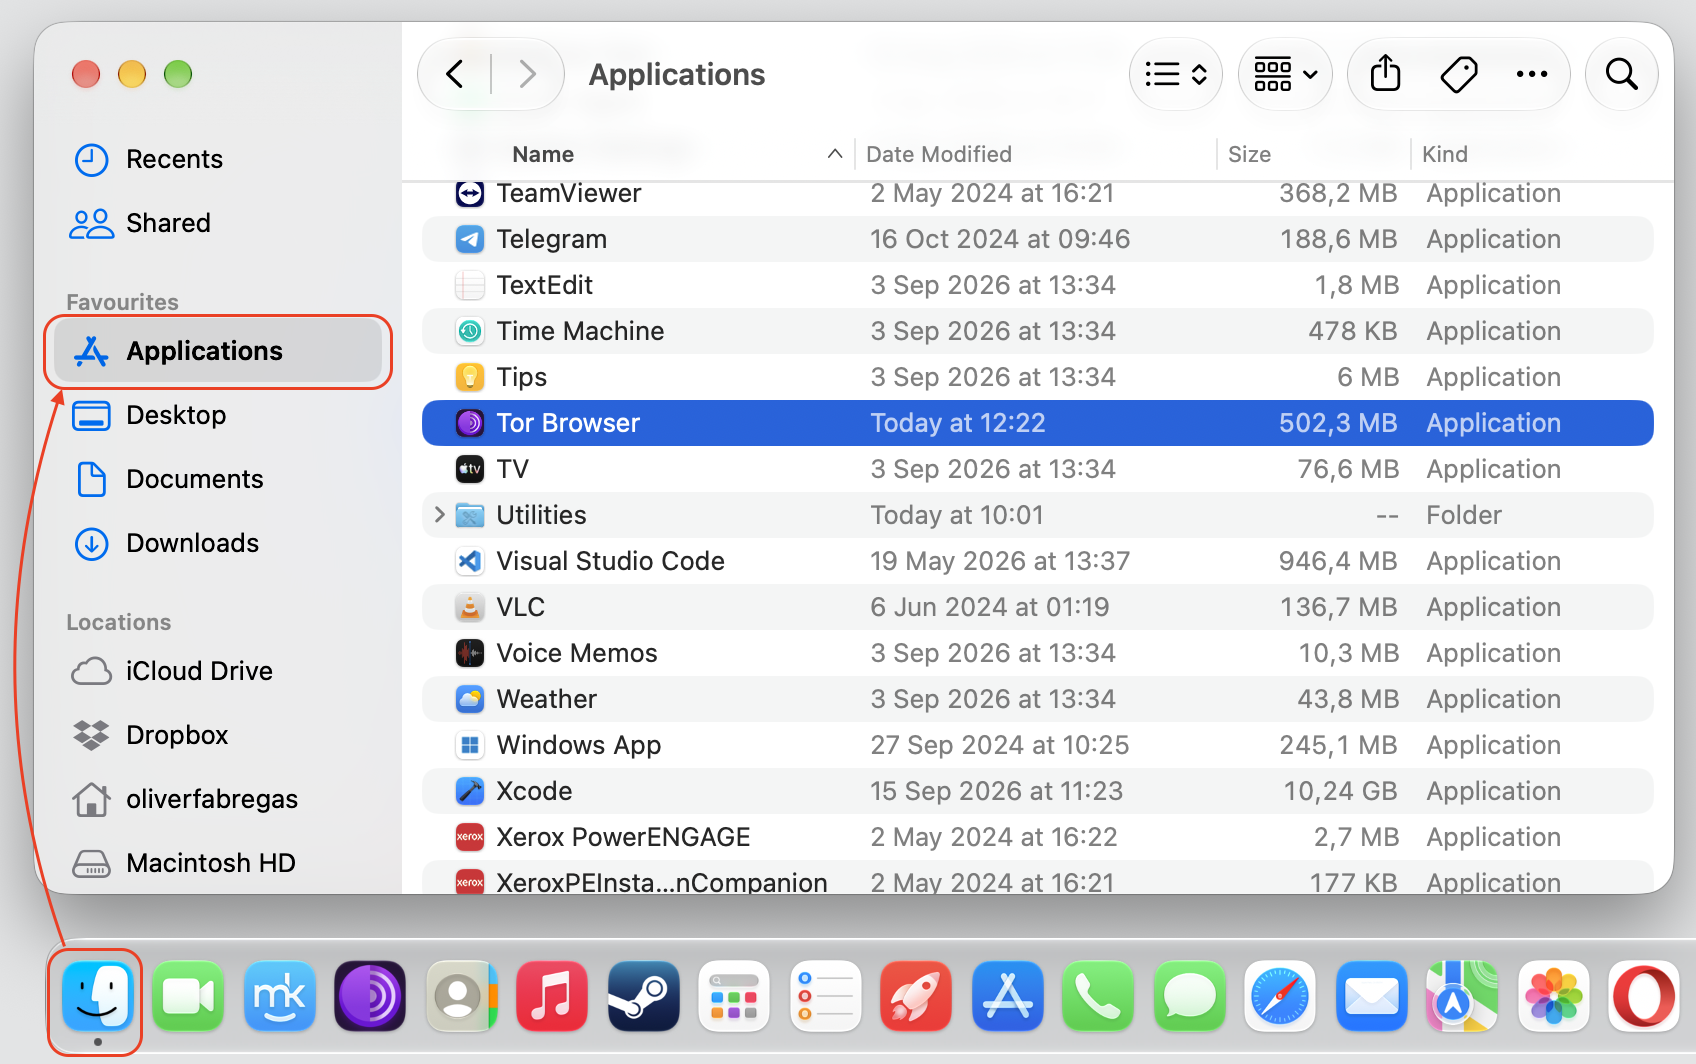Open the Phone app from the Dock

pyautogui.click(x=1098, y=996)
